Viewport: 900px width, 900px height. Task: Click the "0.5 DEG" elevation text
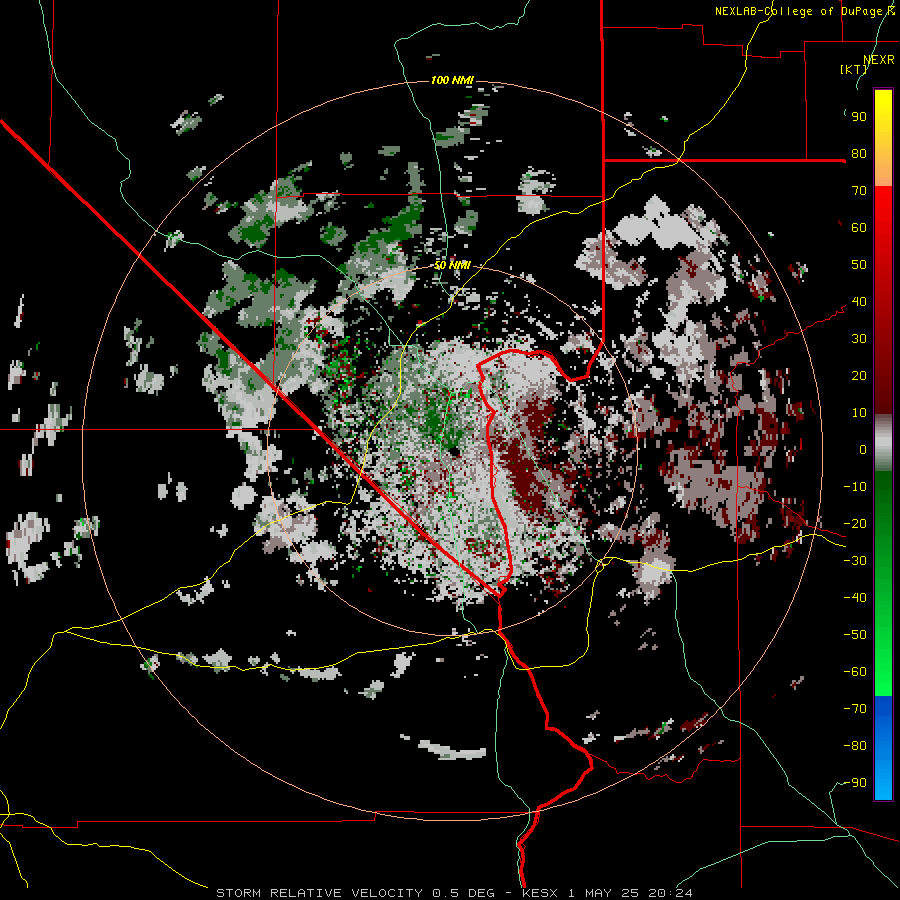(461, 893)
